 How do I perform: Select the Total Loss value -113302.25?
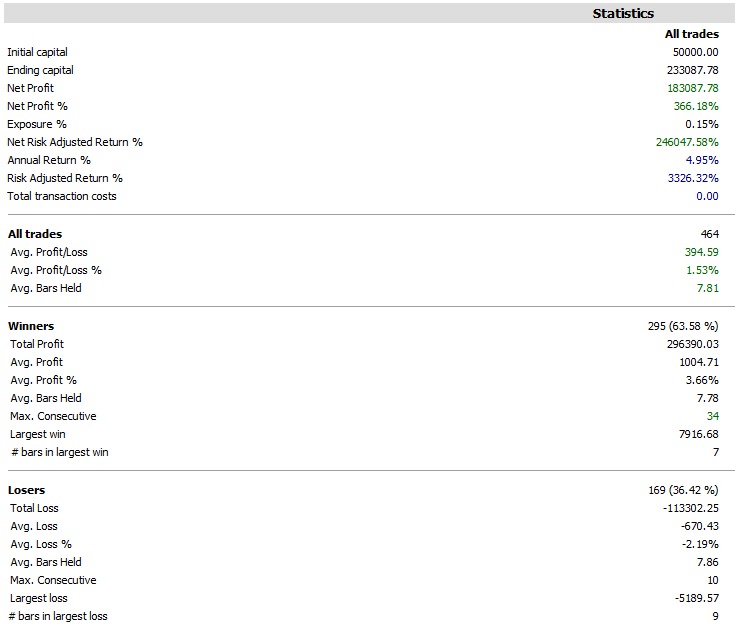point(691,508)
